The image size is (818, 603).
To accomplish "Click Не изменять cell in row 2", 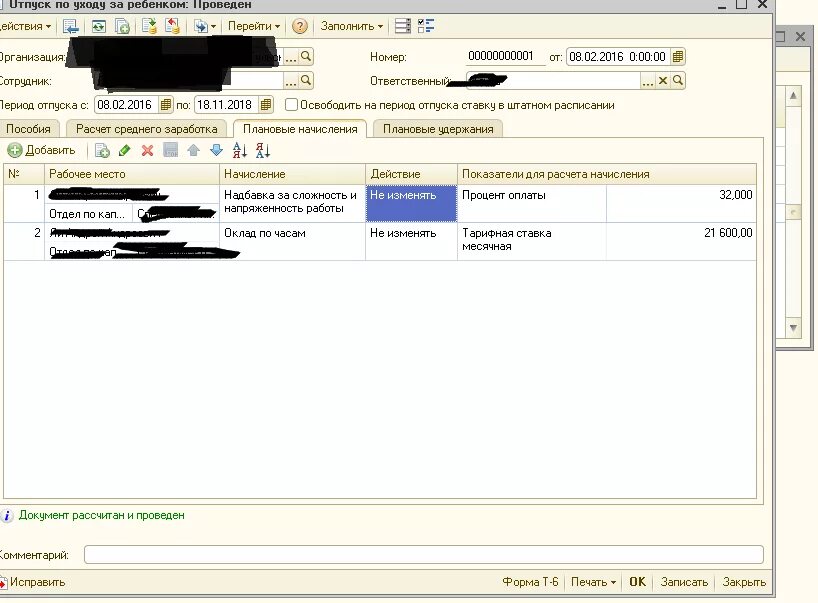I will click(412, 242).
